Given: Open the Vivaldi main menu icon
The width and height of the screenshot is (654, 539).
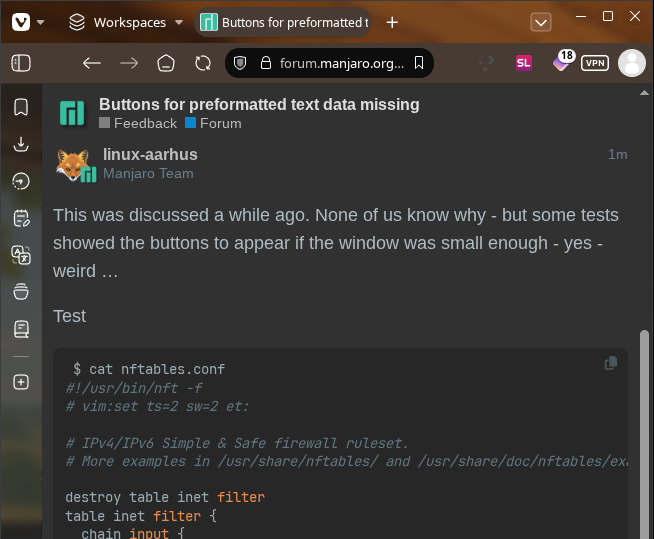Looking at the screenshot, I should pos(21,22).
